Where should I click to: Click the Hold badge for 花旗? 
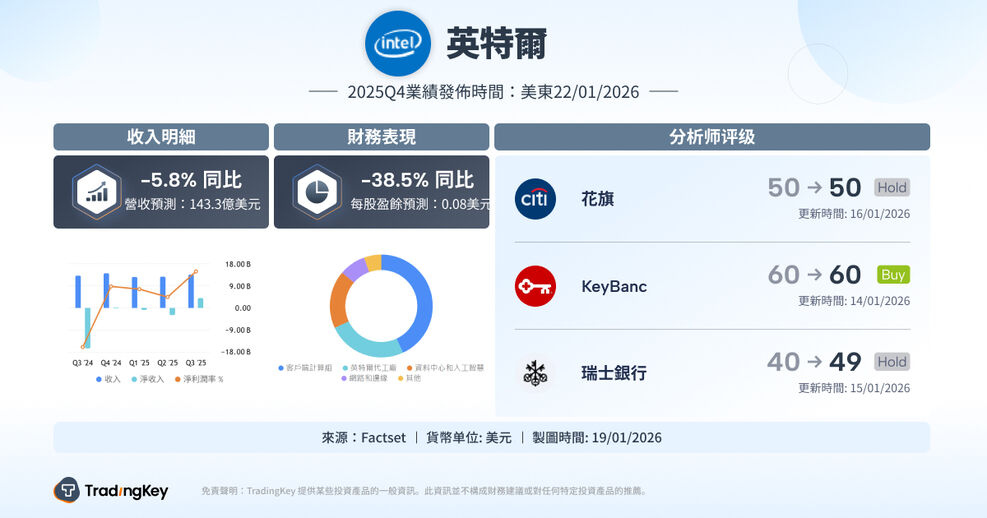892,187
